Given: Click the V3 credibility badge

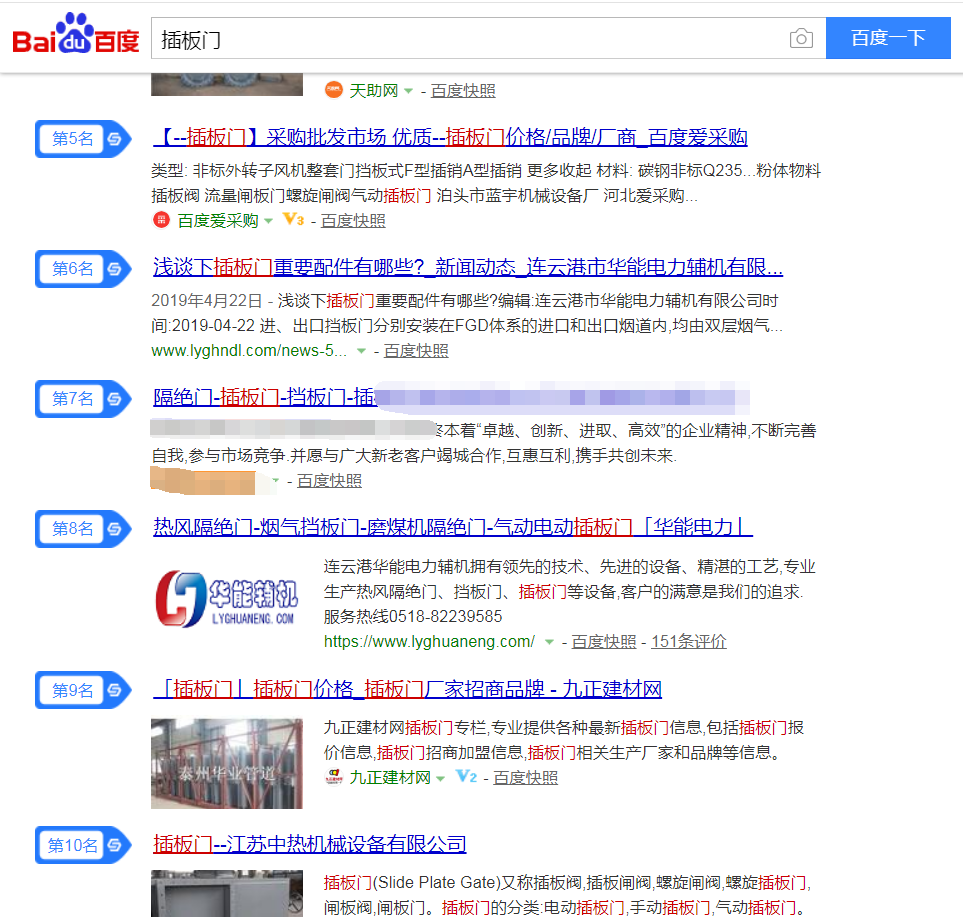Looking at the screenshot, I should [x=293, y=219].
